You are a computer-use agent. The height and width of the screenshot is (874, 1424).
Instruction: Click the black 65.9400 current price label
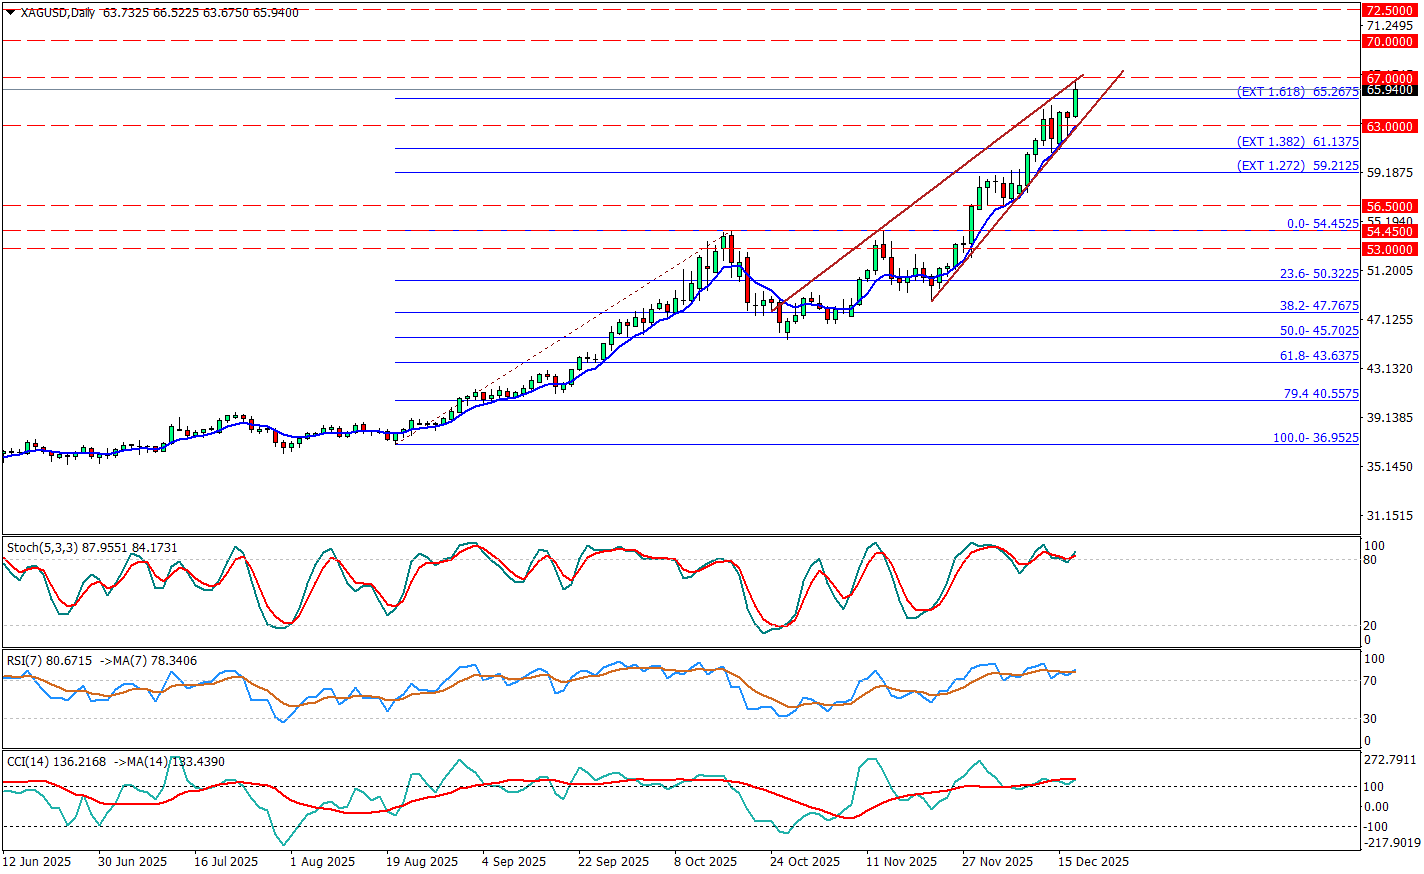pyautogui.click(x=1390, y=90)
